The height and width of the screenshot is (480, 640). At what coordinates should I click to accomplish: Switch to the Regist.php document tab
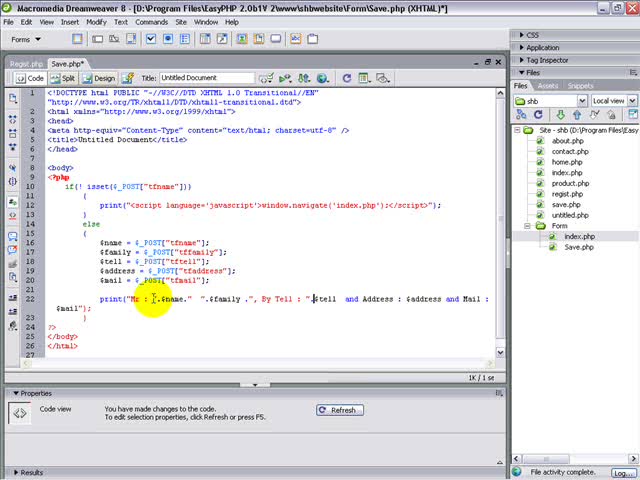click(x=24, y=63)
